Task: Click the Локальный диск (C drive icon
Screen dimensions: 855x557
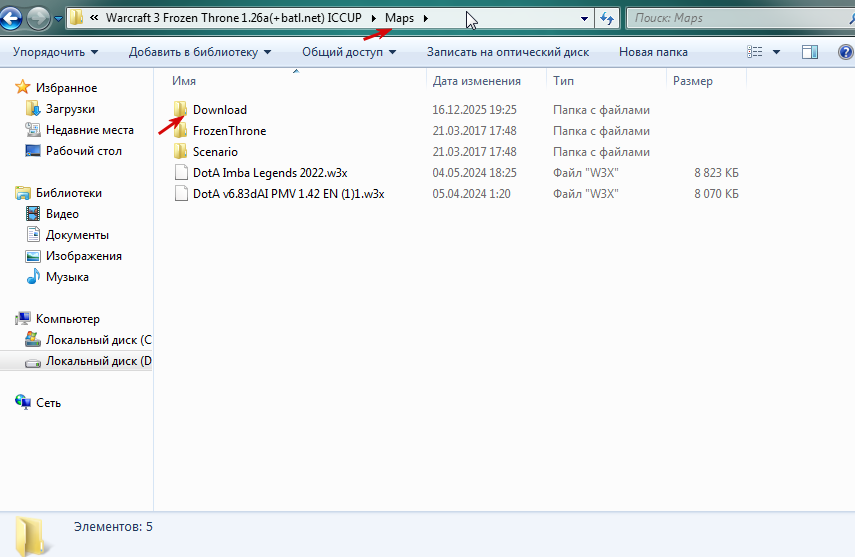Action: click(x=33, y=339)
